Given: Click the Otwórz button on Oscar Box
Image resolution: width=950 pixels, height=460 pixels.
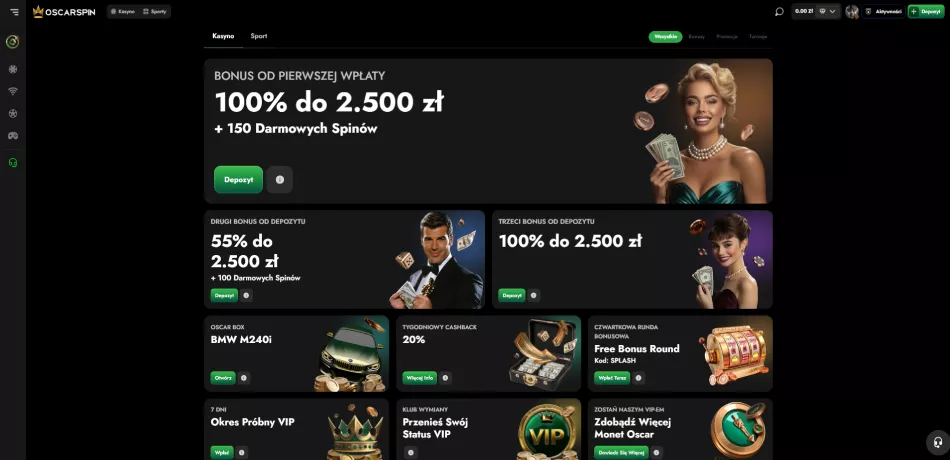Looking at the screenshot, I should tap(222, 378).
